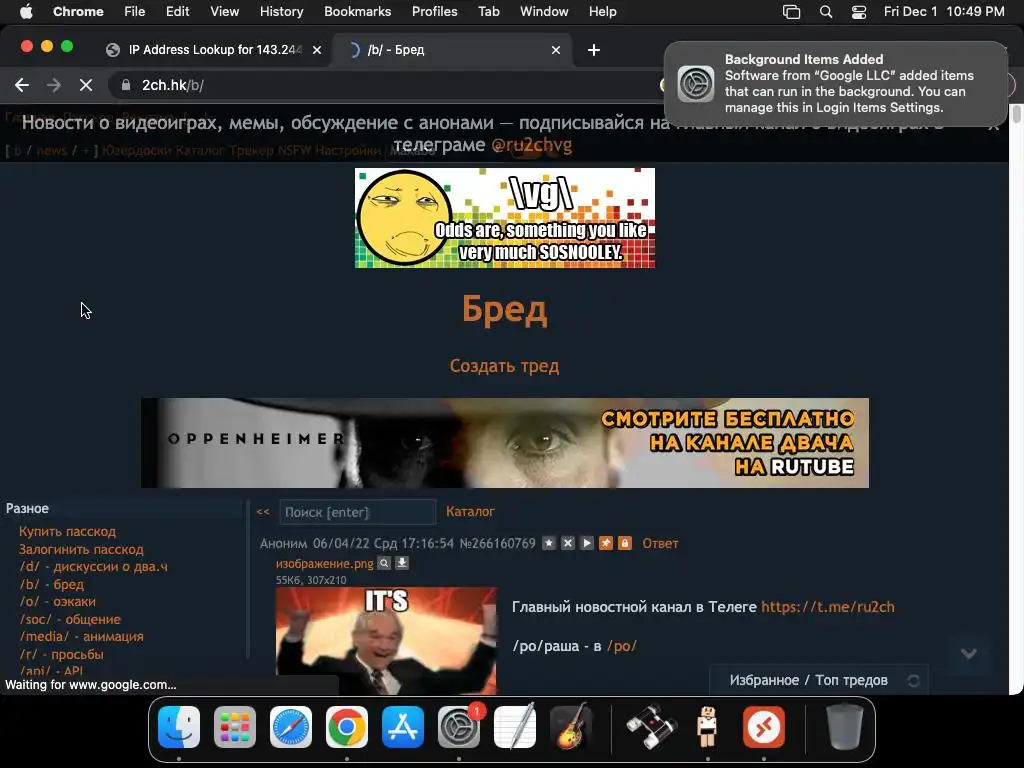Screen dimensions: 1024x768
Task: Switch to the IP Address Lookup tab
Action: pos(214,50)
